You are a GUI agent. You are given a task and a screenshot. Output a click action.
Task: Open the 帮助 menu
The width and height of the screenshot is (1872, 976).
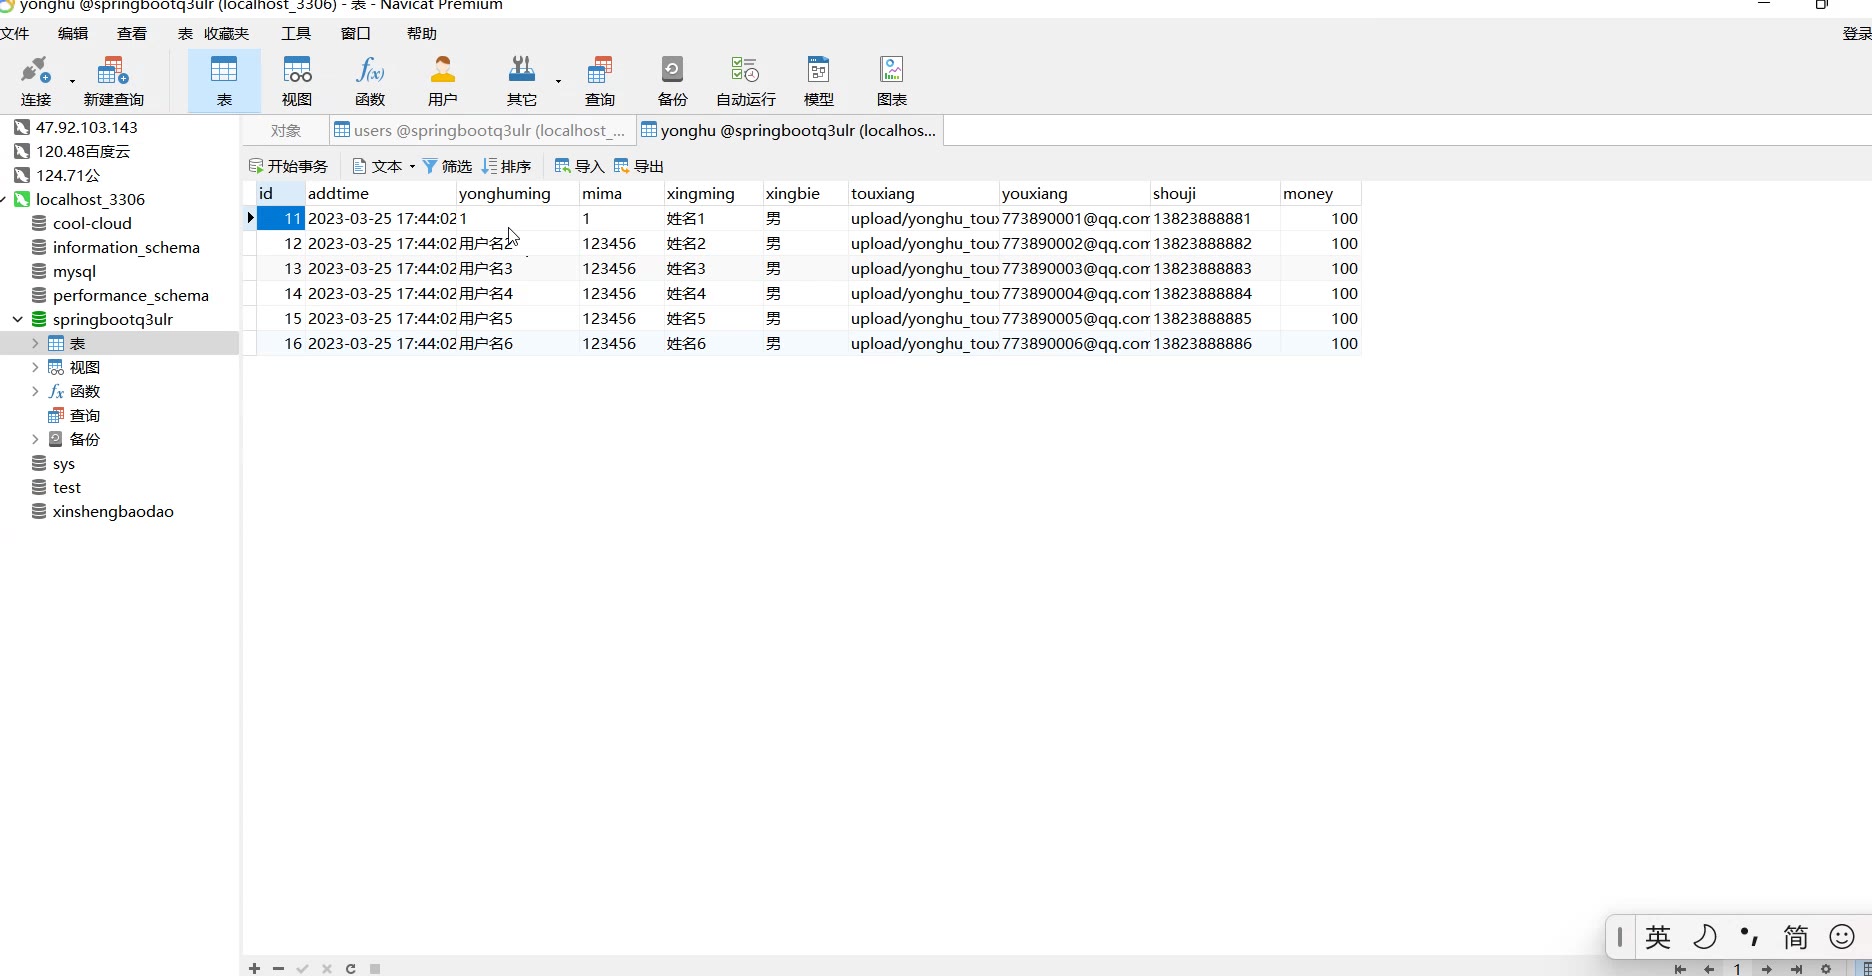click(x=422, y=33)
